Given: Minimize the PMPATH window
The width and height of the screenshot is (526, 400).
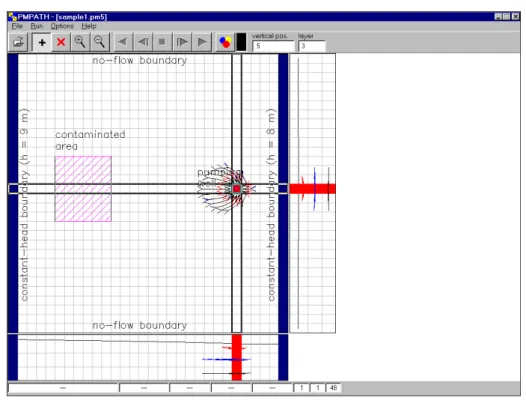Looking at the screenshot, I should point(498,17).
